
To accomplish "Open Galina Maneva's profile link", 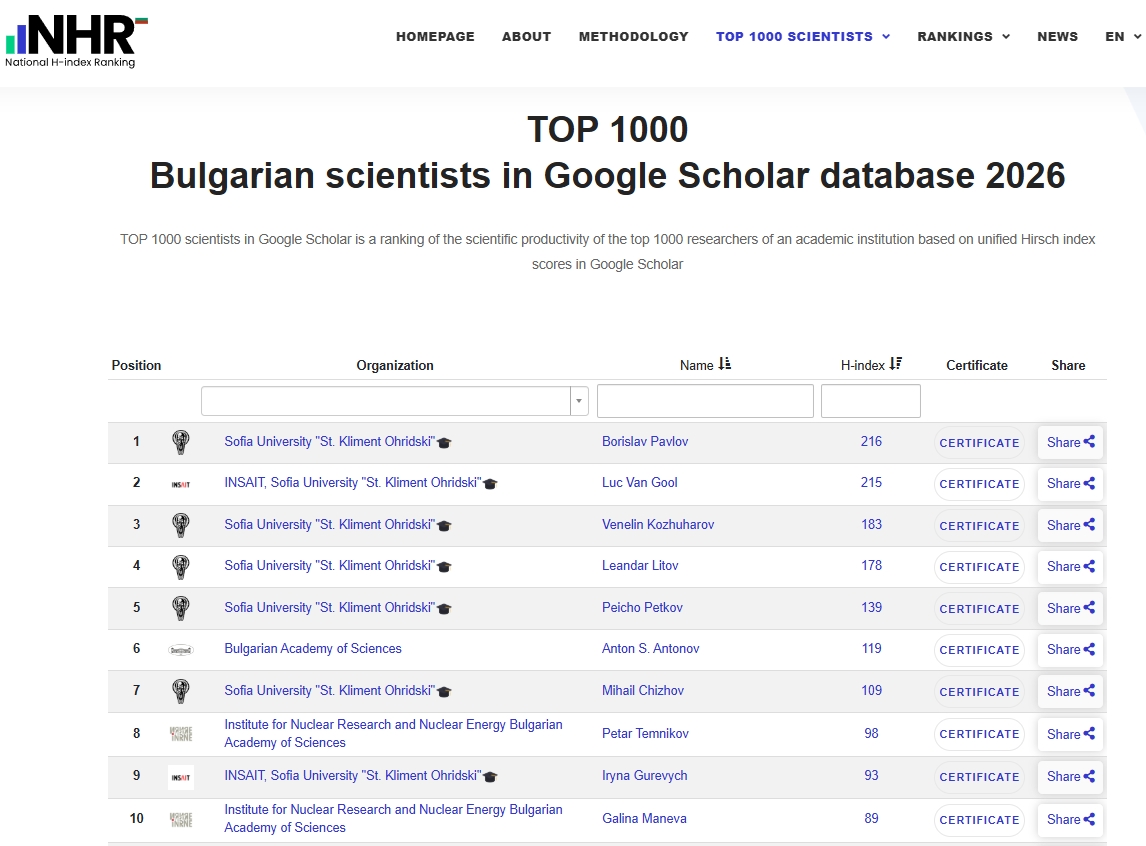I will pyautogui.click(x=644, y=818).
